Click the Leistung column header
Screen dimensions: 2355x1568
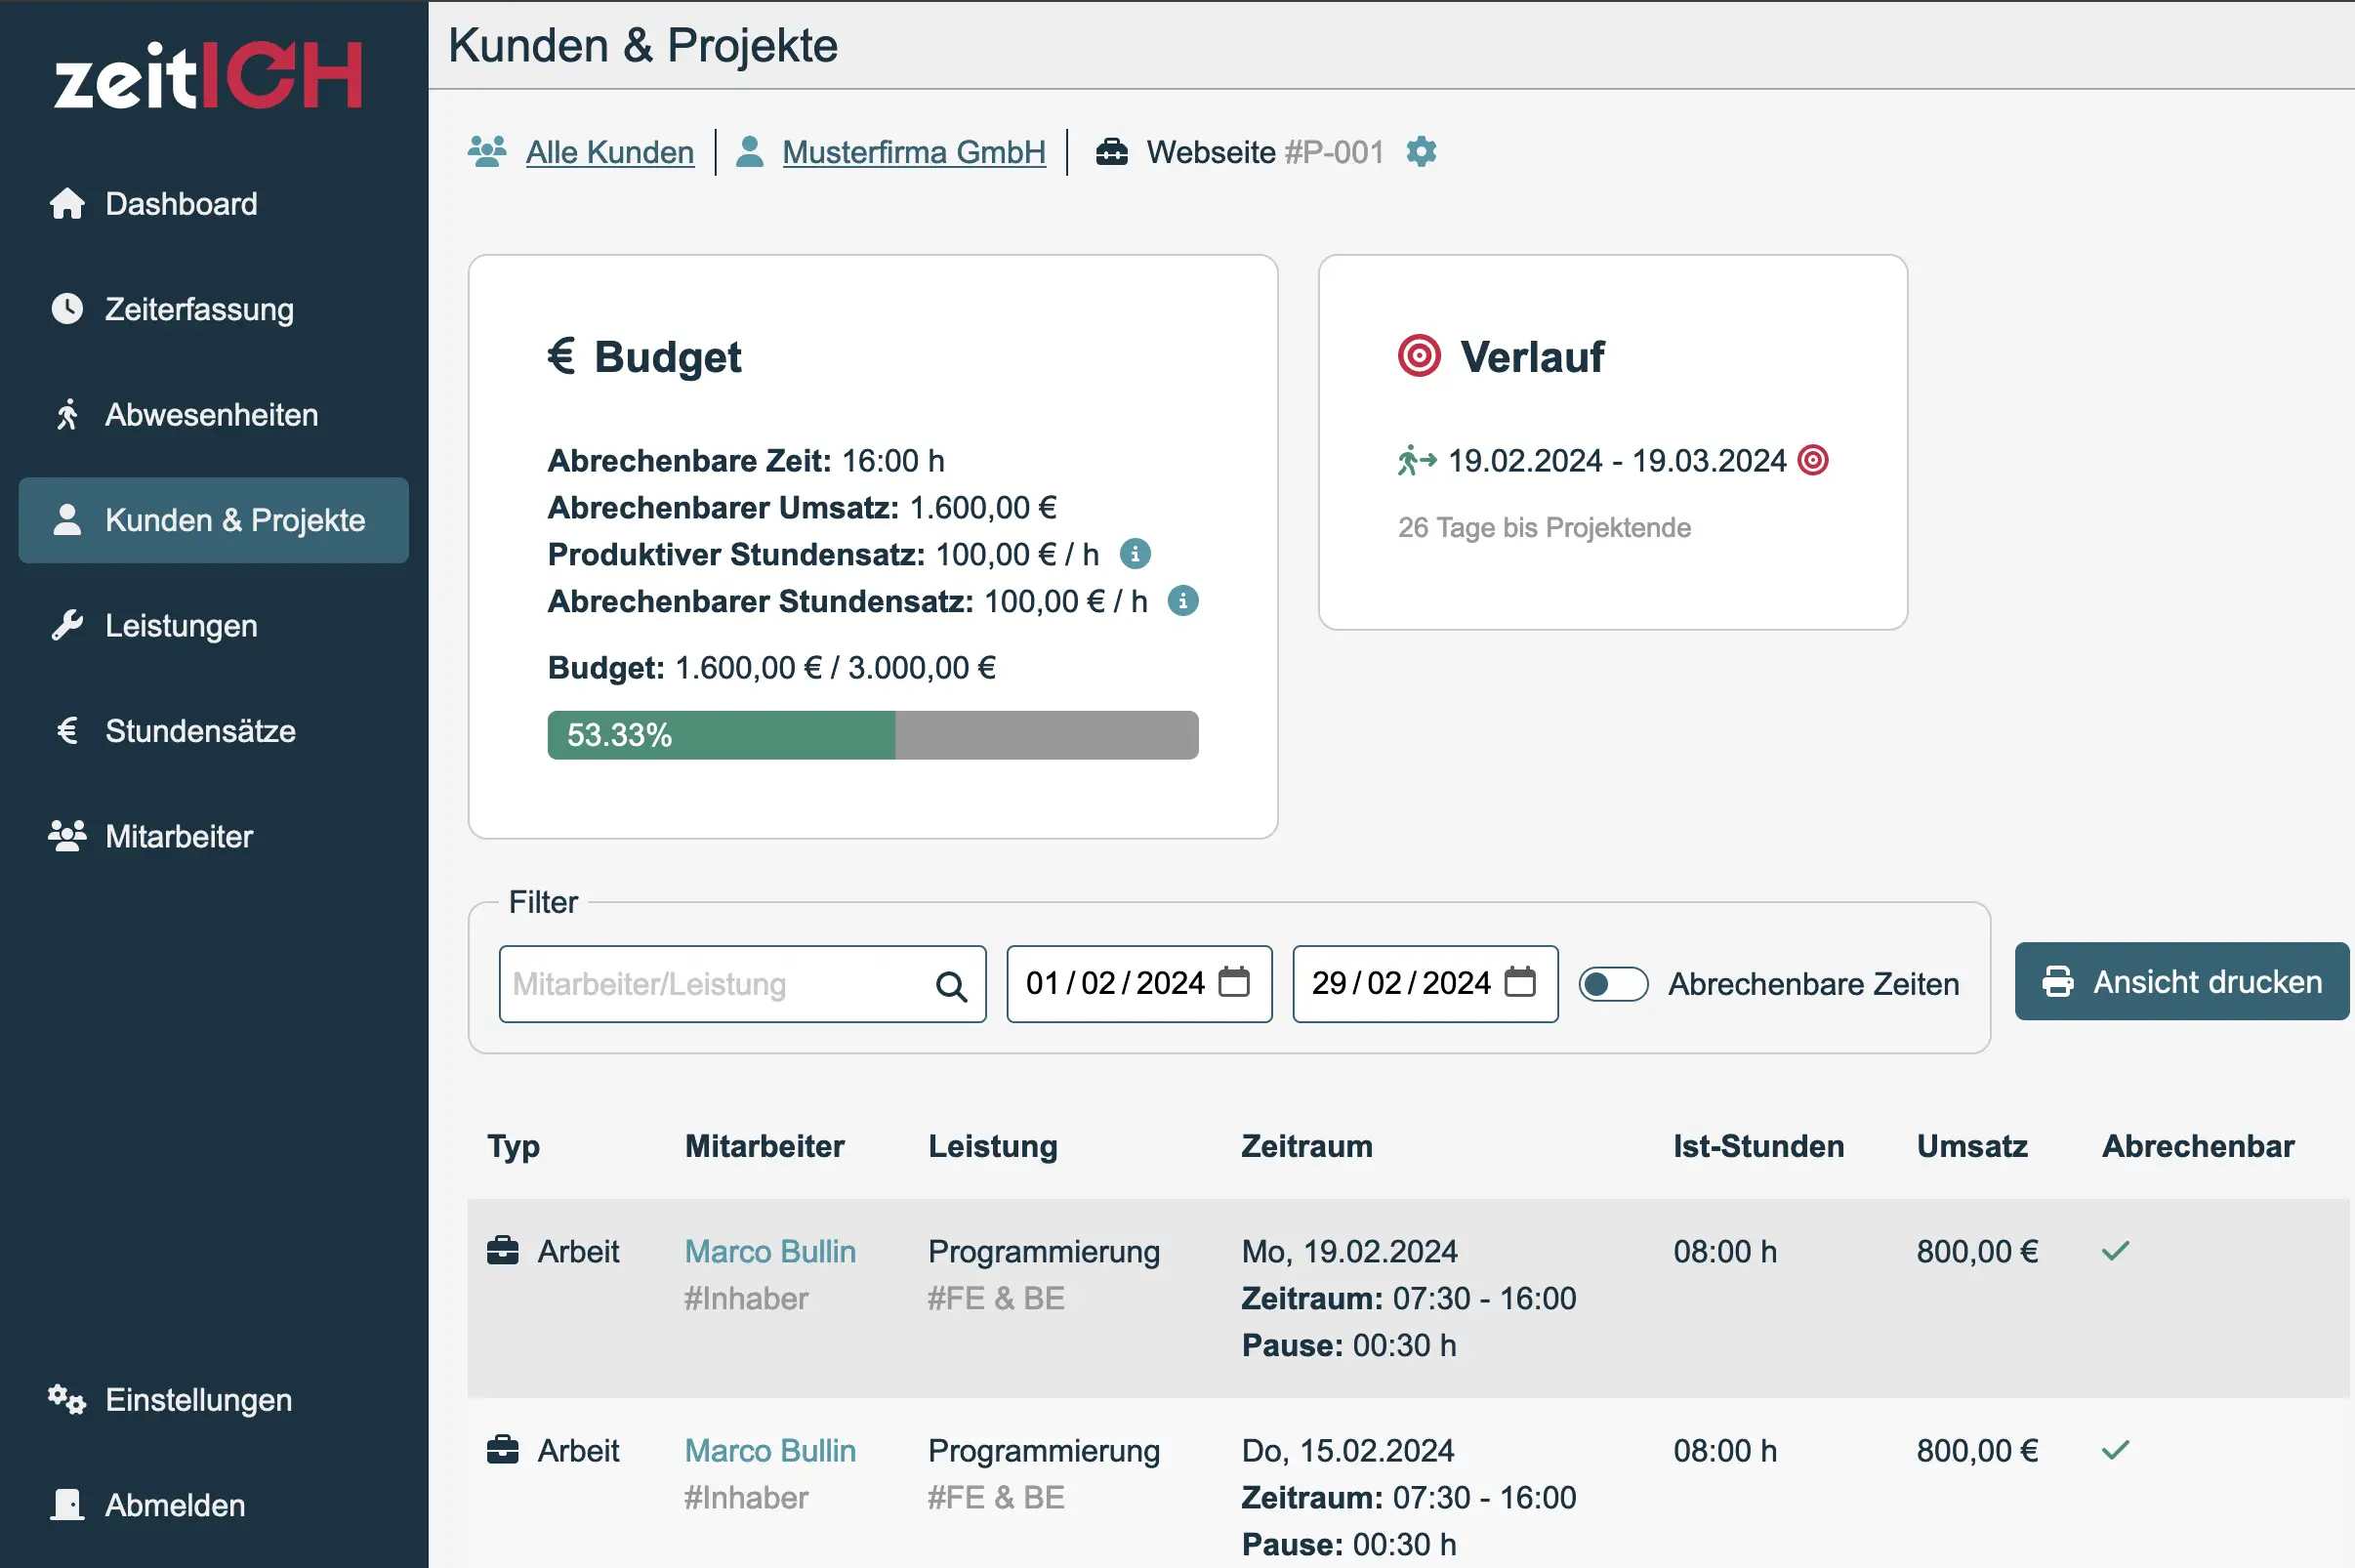992,1146
